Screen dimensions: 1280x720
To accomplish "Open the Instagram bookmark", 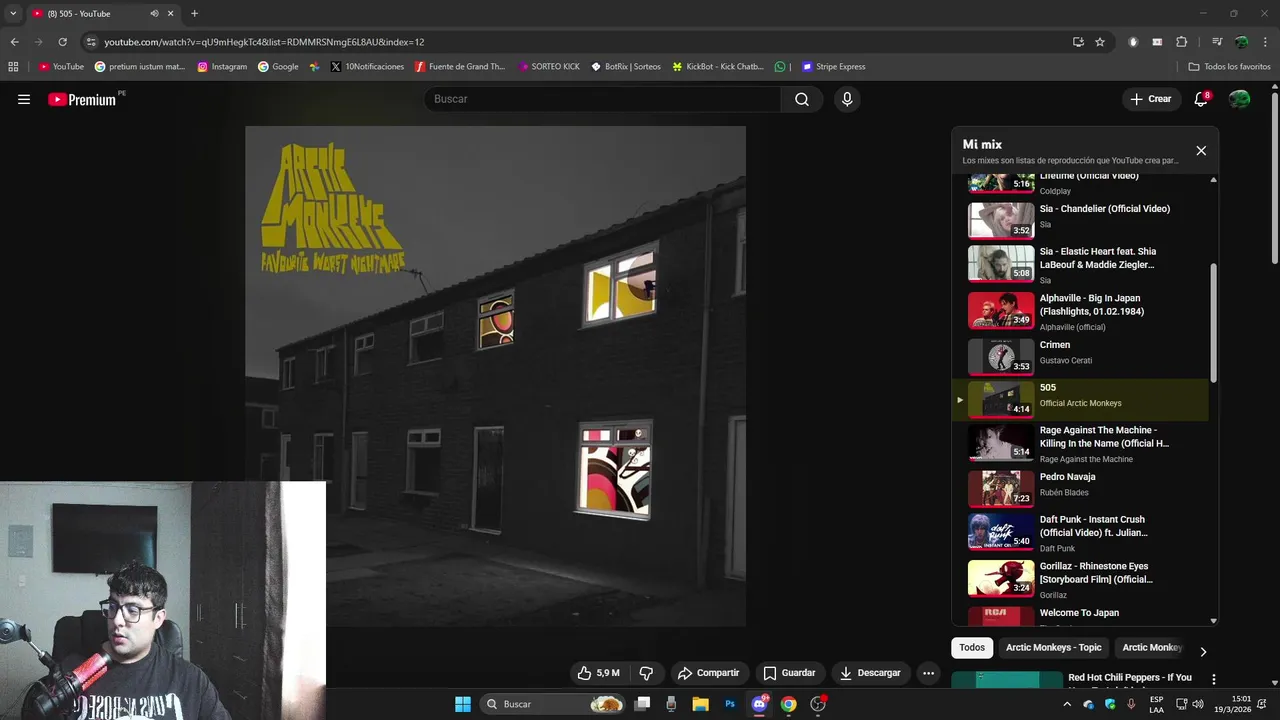I will click(222, 67).
